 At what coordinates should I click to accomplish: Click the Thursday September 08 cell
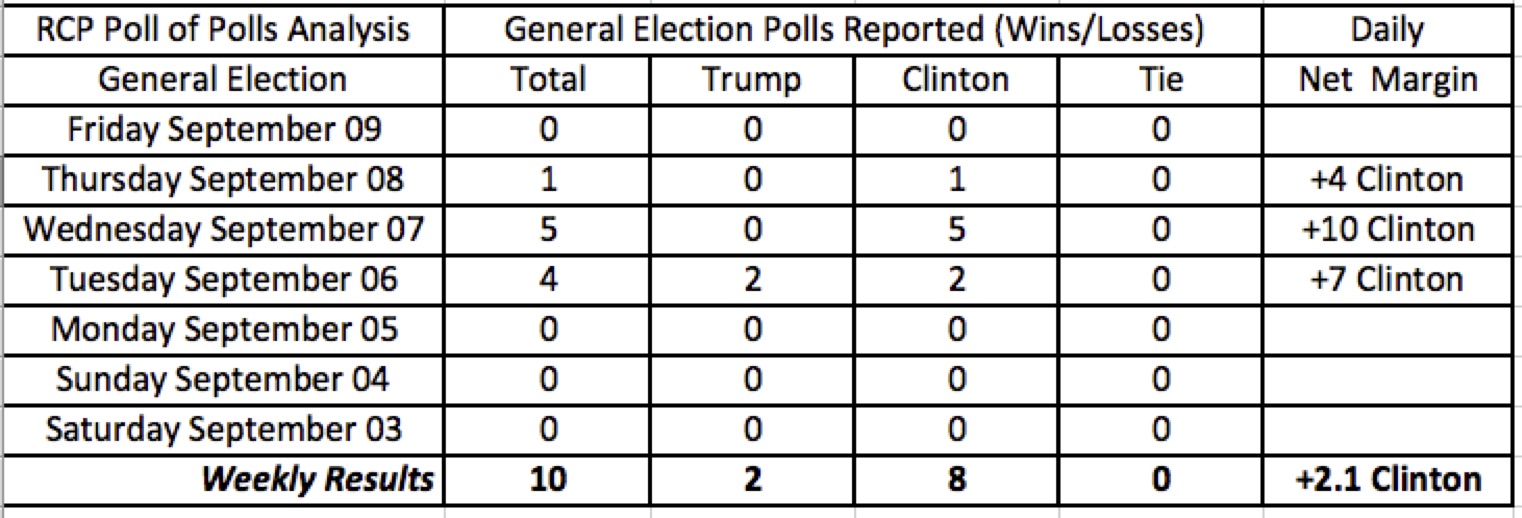coord(224,180)
